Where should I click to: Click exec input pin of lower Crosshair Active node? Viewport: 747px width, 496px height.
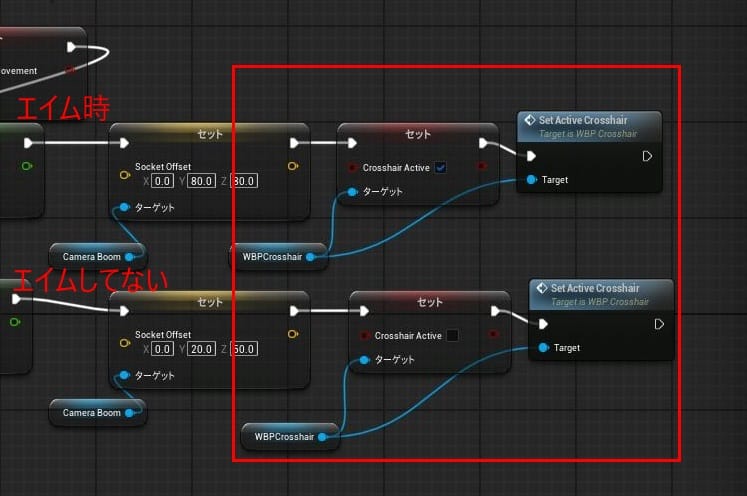click(x=364, y=311)
